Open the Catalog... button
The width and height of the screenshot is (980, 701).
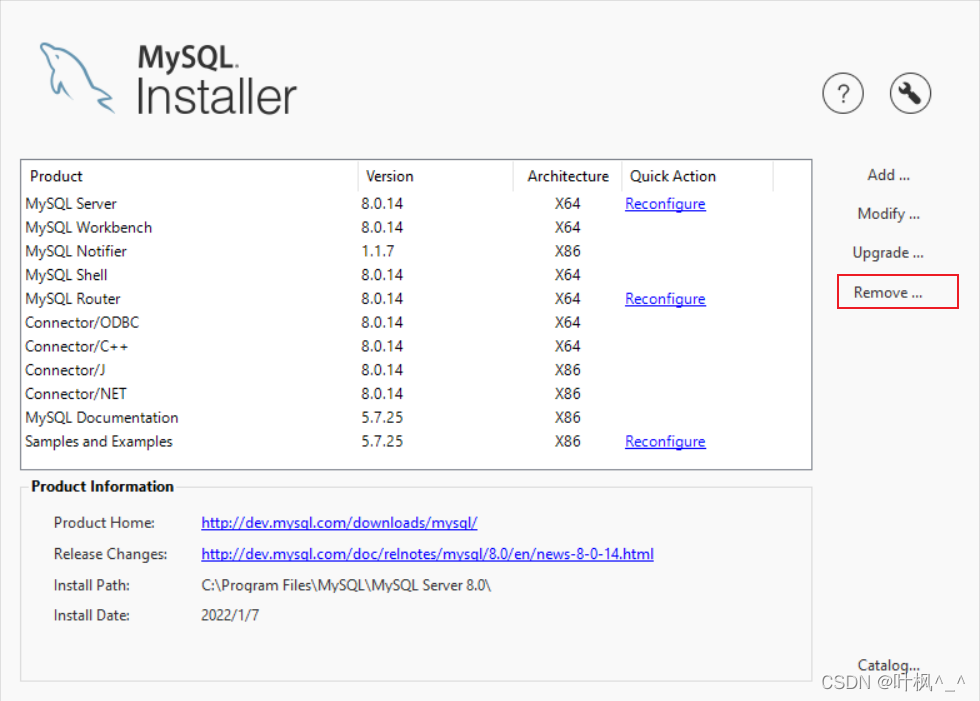coord(888,665)
